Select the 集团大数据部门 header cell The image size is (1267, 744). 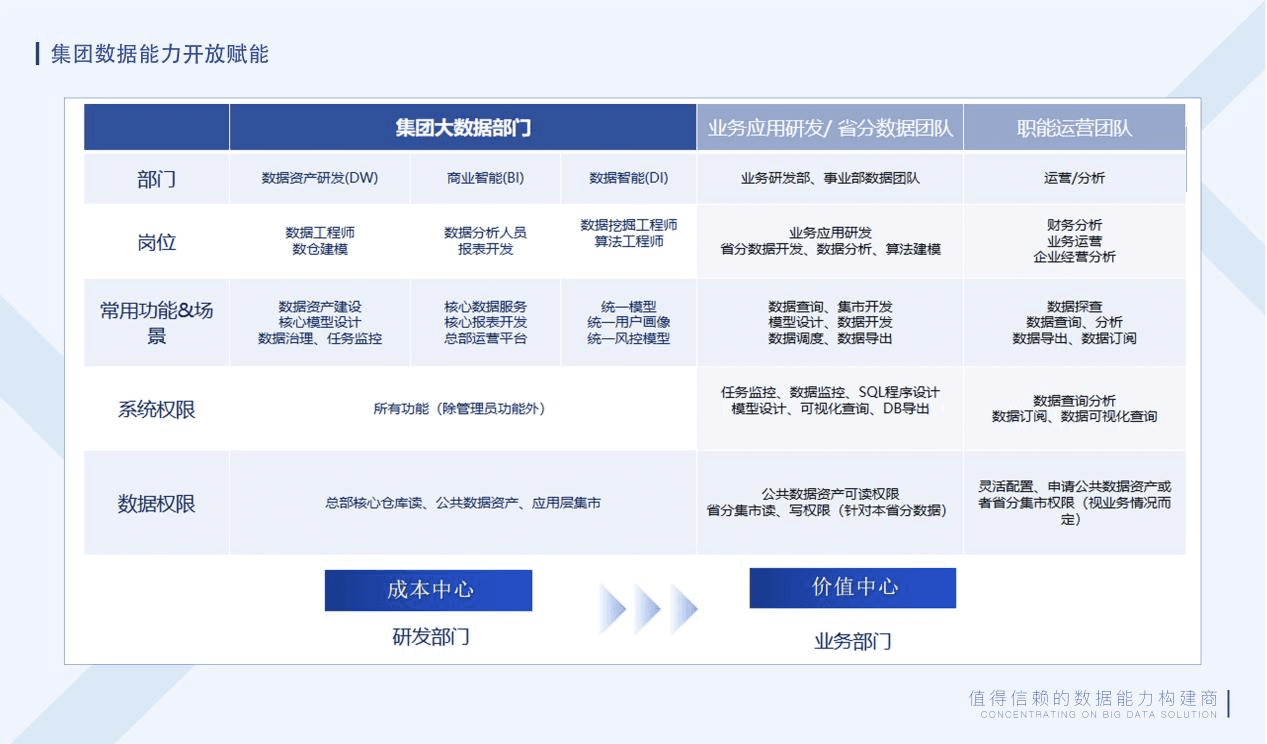click(x=463, y=128)
